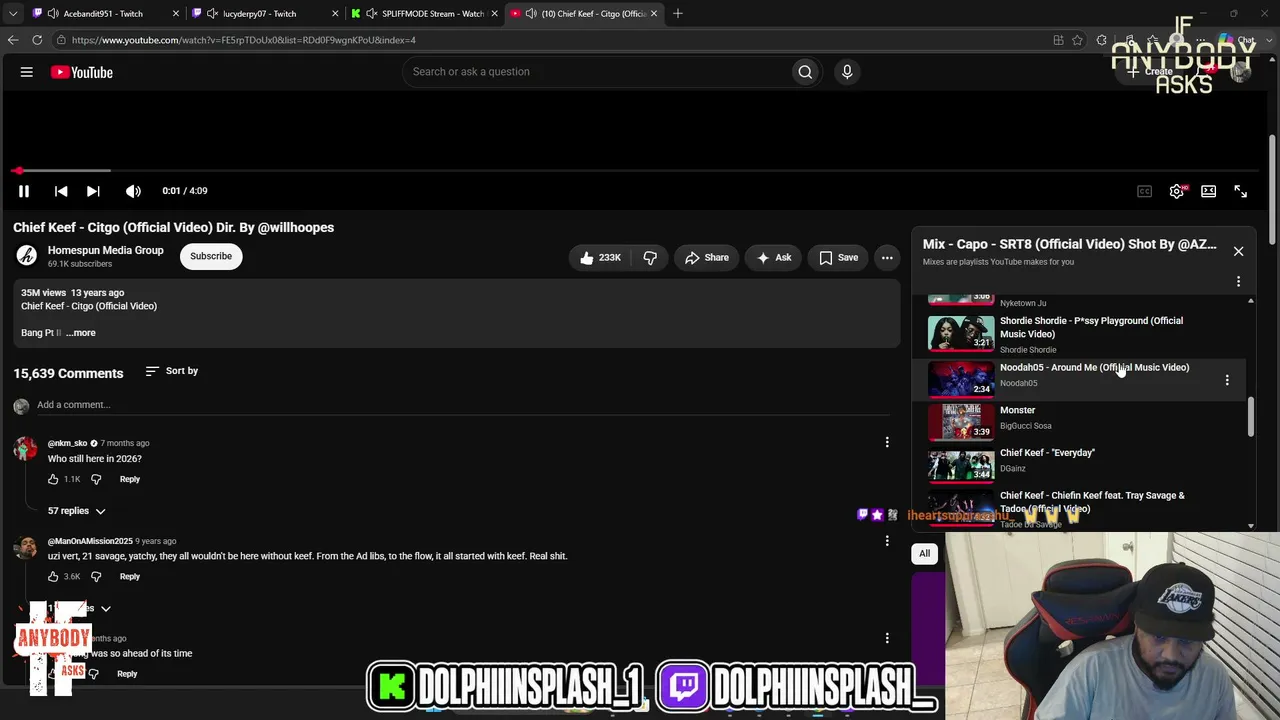Dislike the comment by @nkm_sko
Viewport: 1280px width, 720px height.
click(x=96, y=479)
